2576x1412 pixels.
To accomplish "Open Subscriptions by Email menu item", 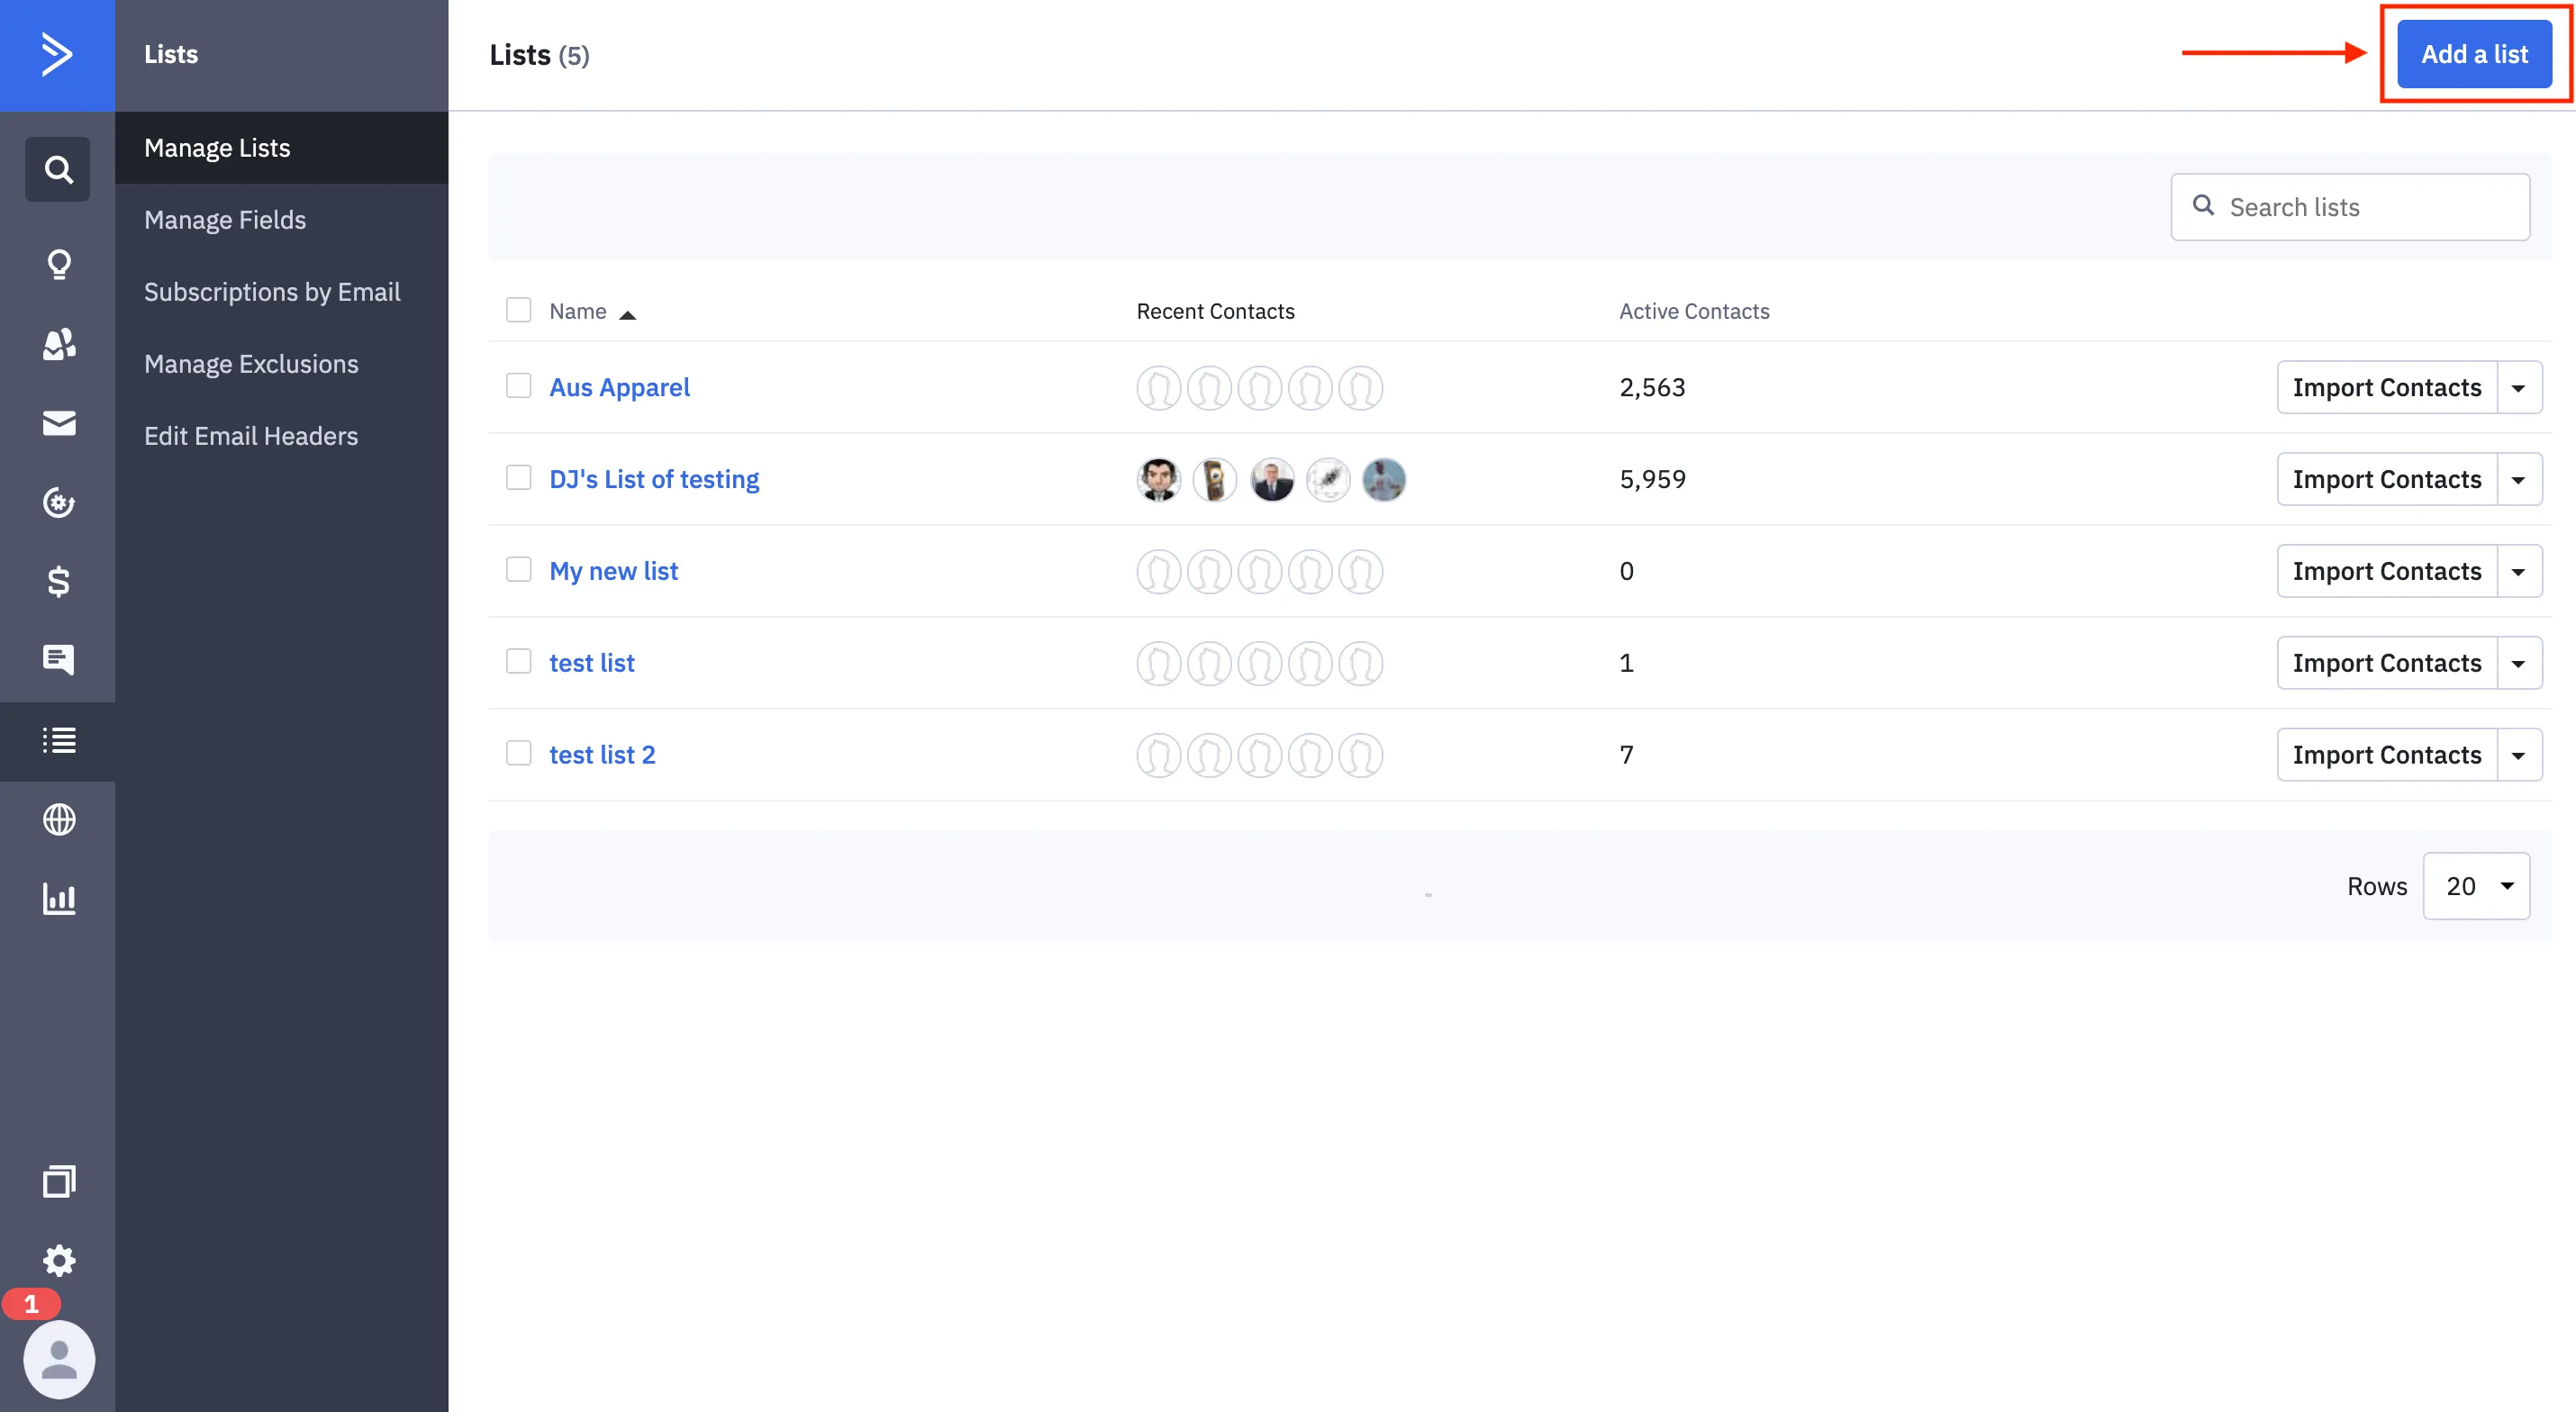I will tap(272, 292).
